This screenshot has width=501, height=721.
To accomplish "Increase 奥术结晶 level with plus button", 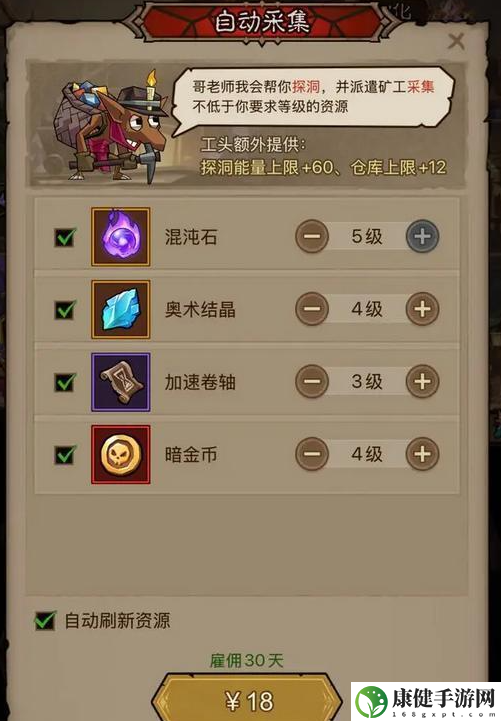I will coord(422,309).
